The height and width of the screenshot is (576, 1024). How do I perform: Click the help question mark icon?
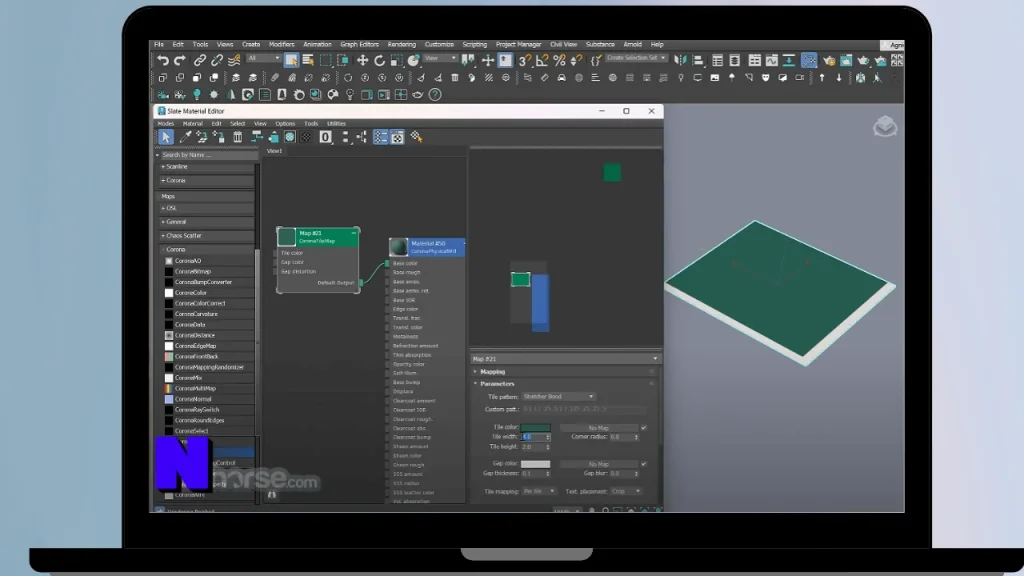pos(435,95)
